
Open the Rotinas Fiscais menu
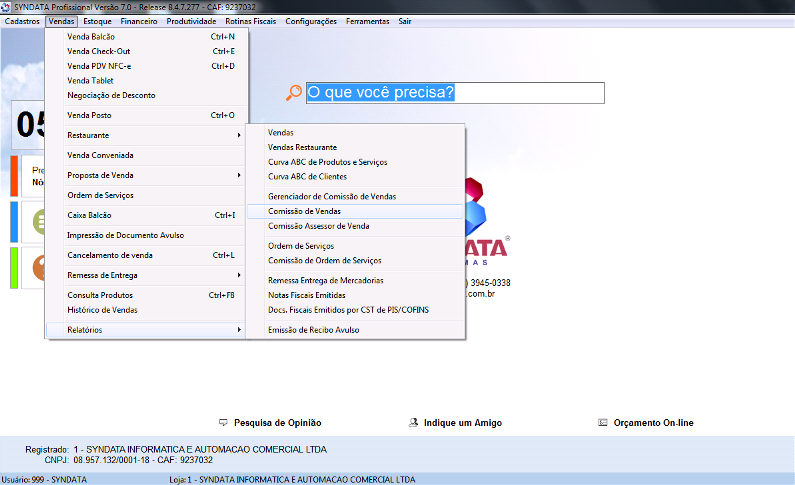(x=250, y=21)
